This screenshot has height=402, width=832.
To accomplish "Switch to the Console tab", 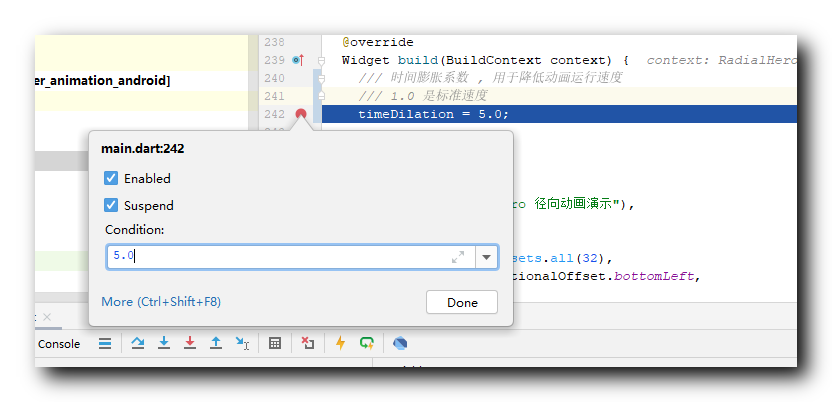I will pos(59,344).
